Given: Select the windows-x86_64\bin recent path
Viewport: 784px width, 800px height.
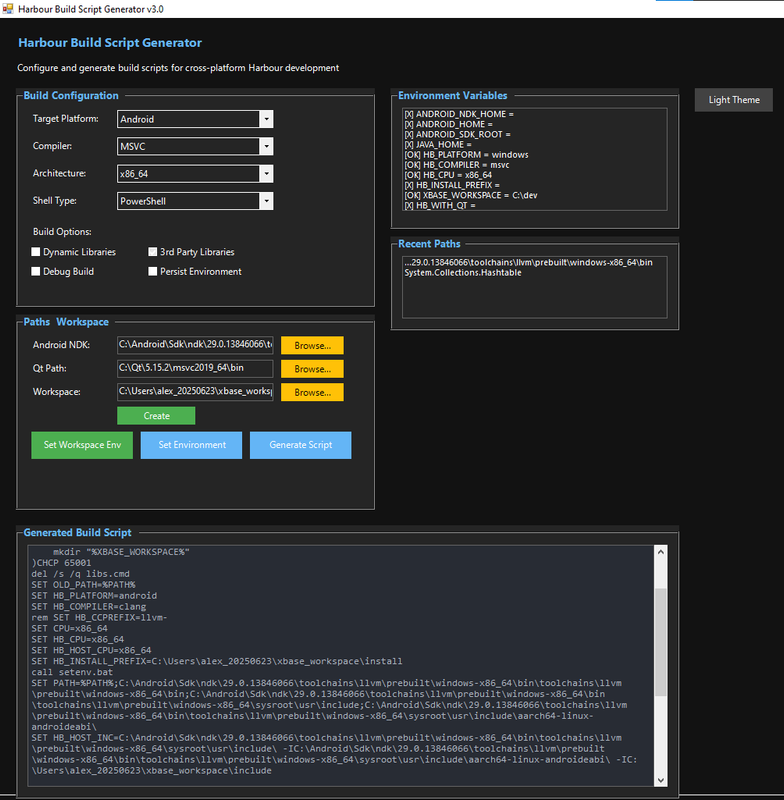Looking at the screenshot, I should (x=535, y=263).
